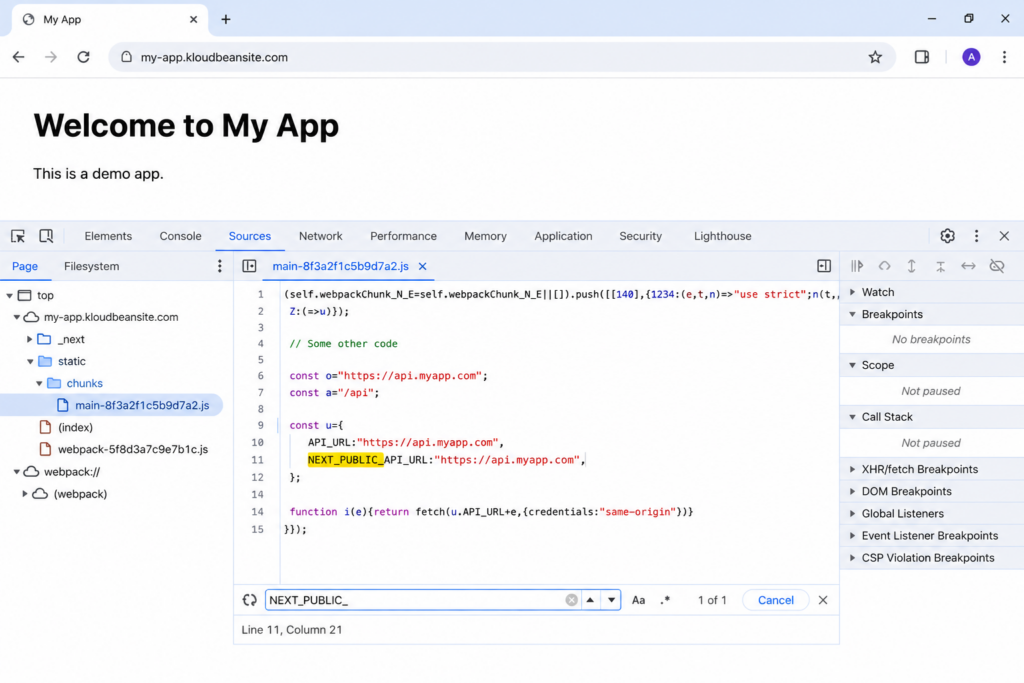Viewport: 1024px width, 683px height.
Task: Expand Event Listener Breakpoints section
Action: coord(852,536)
